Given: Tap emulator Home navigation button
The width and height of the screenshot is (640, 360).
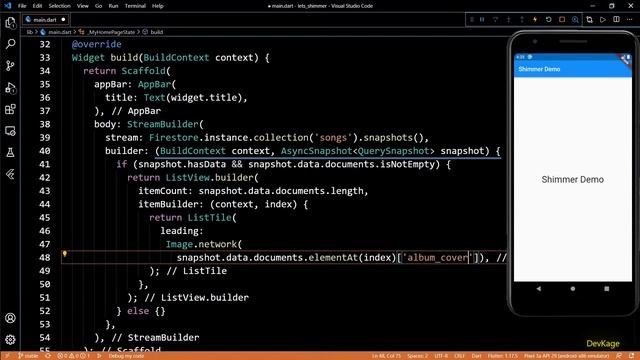Looking at the screenshot, I should 573,289.
